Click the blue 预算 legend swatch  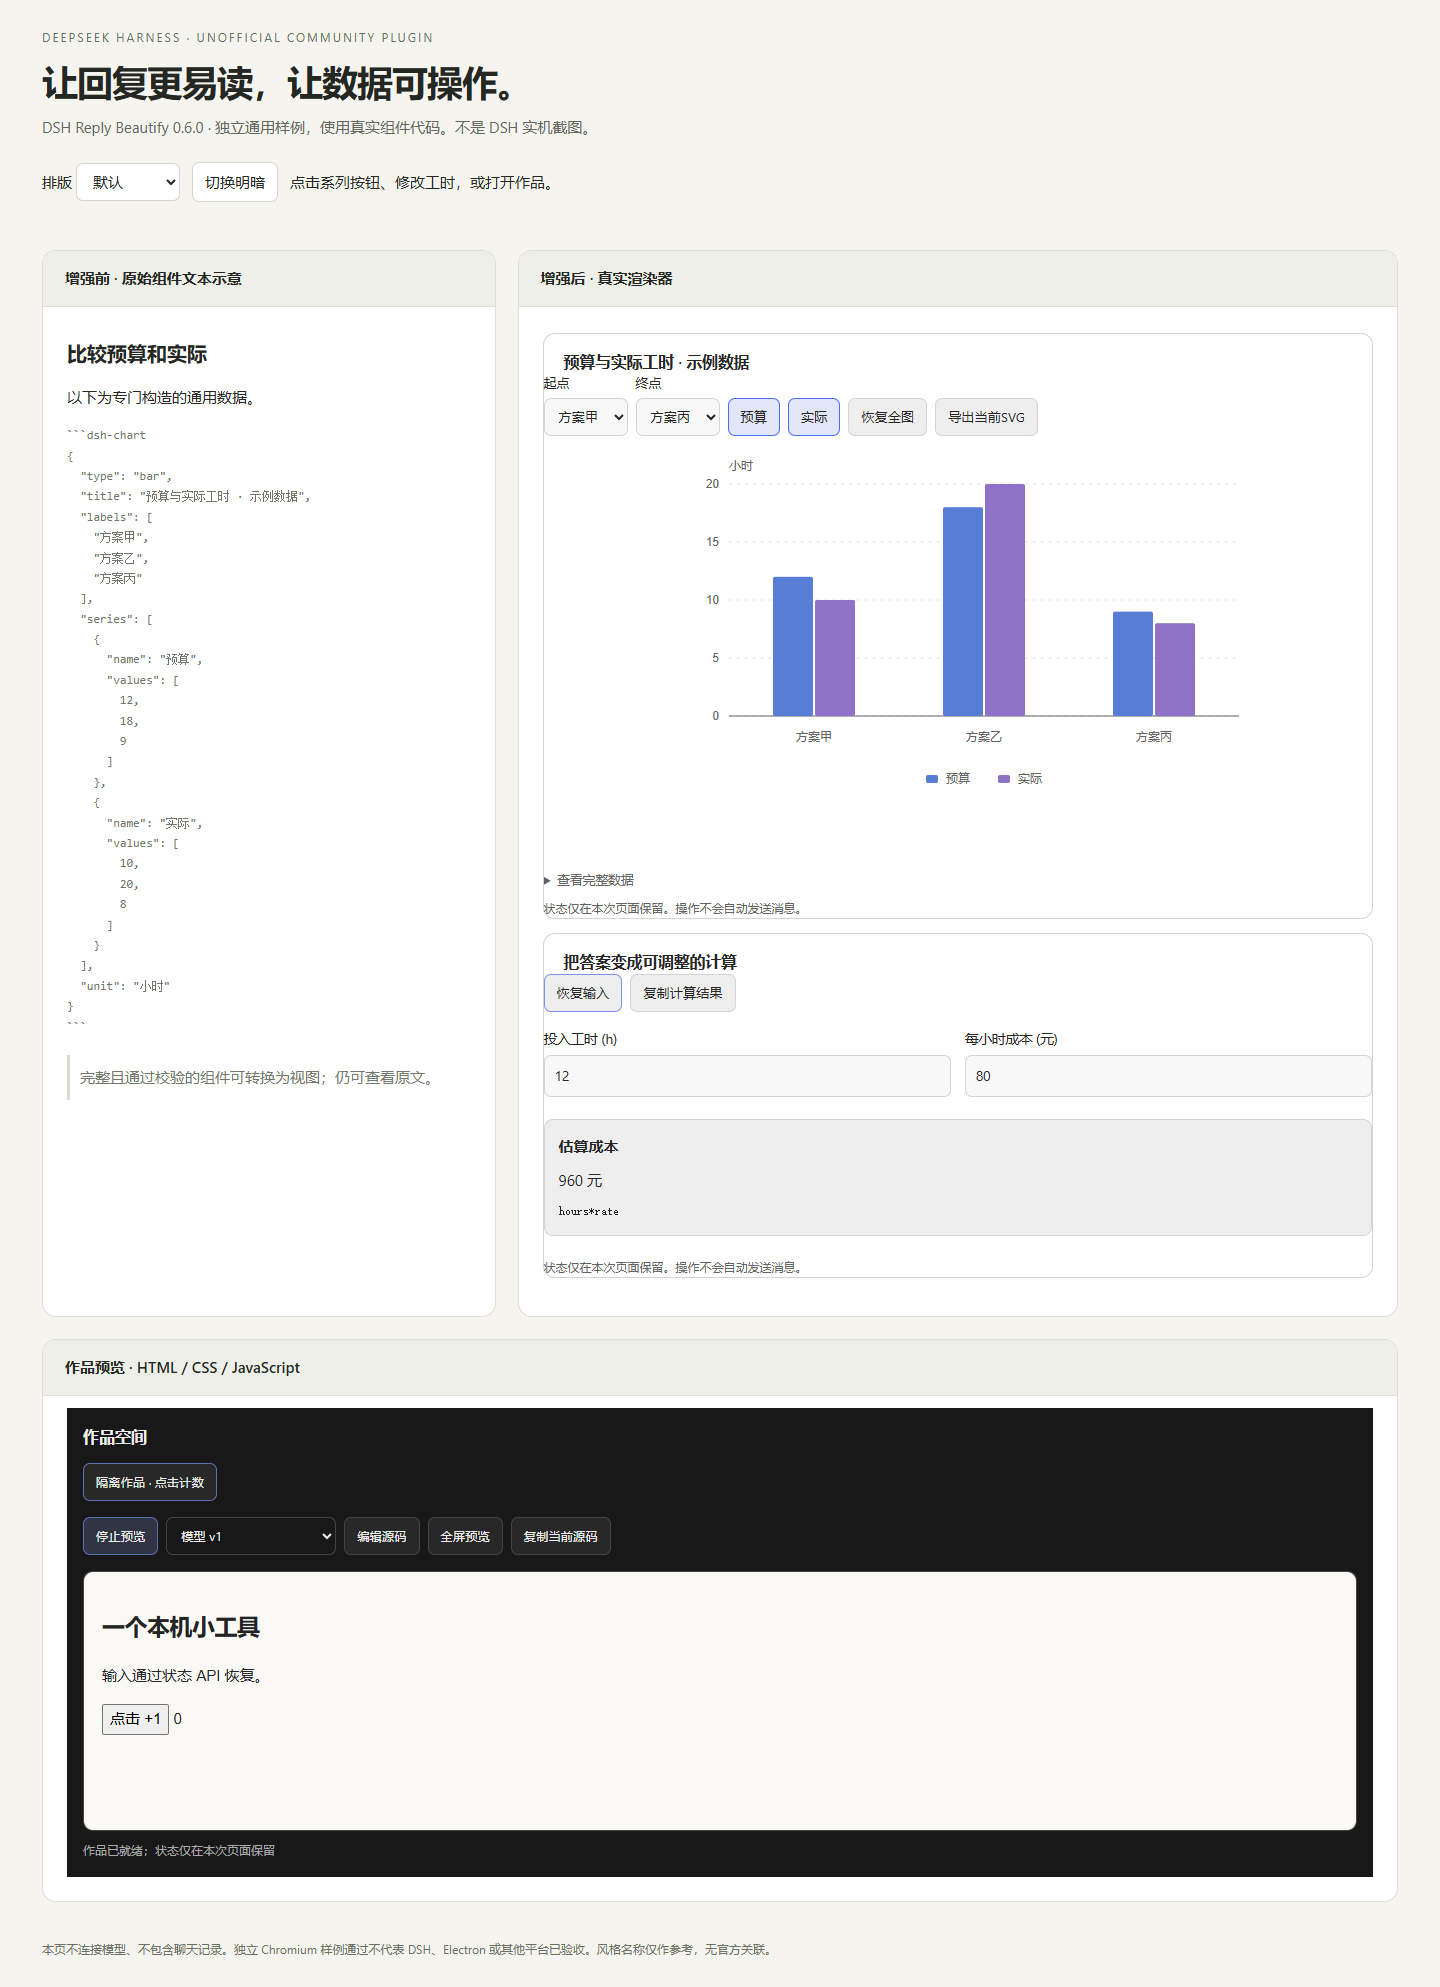tap(932, 779)
